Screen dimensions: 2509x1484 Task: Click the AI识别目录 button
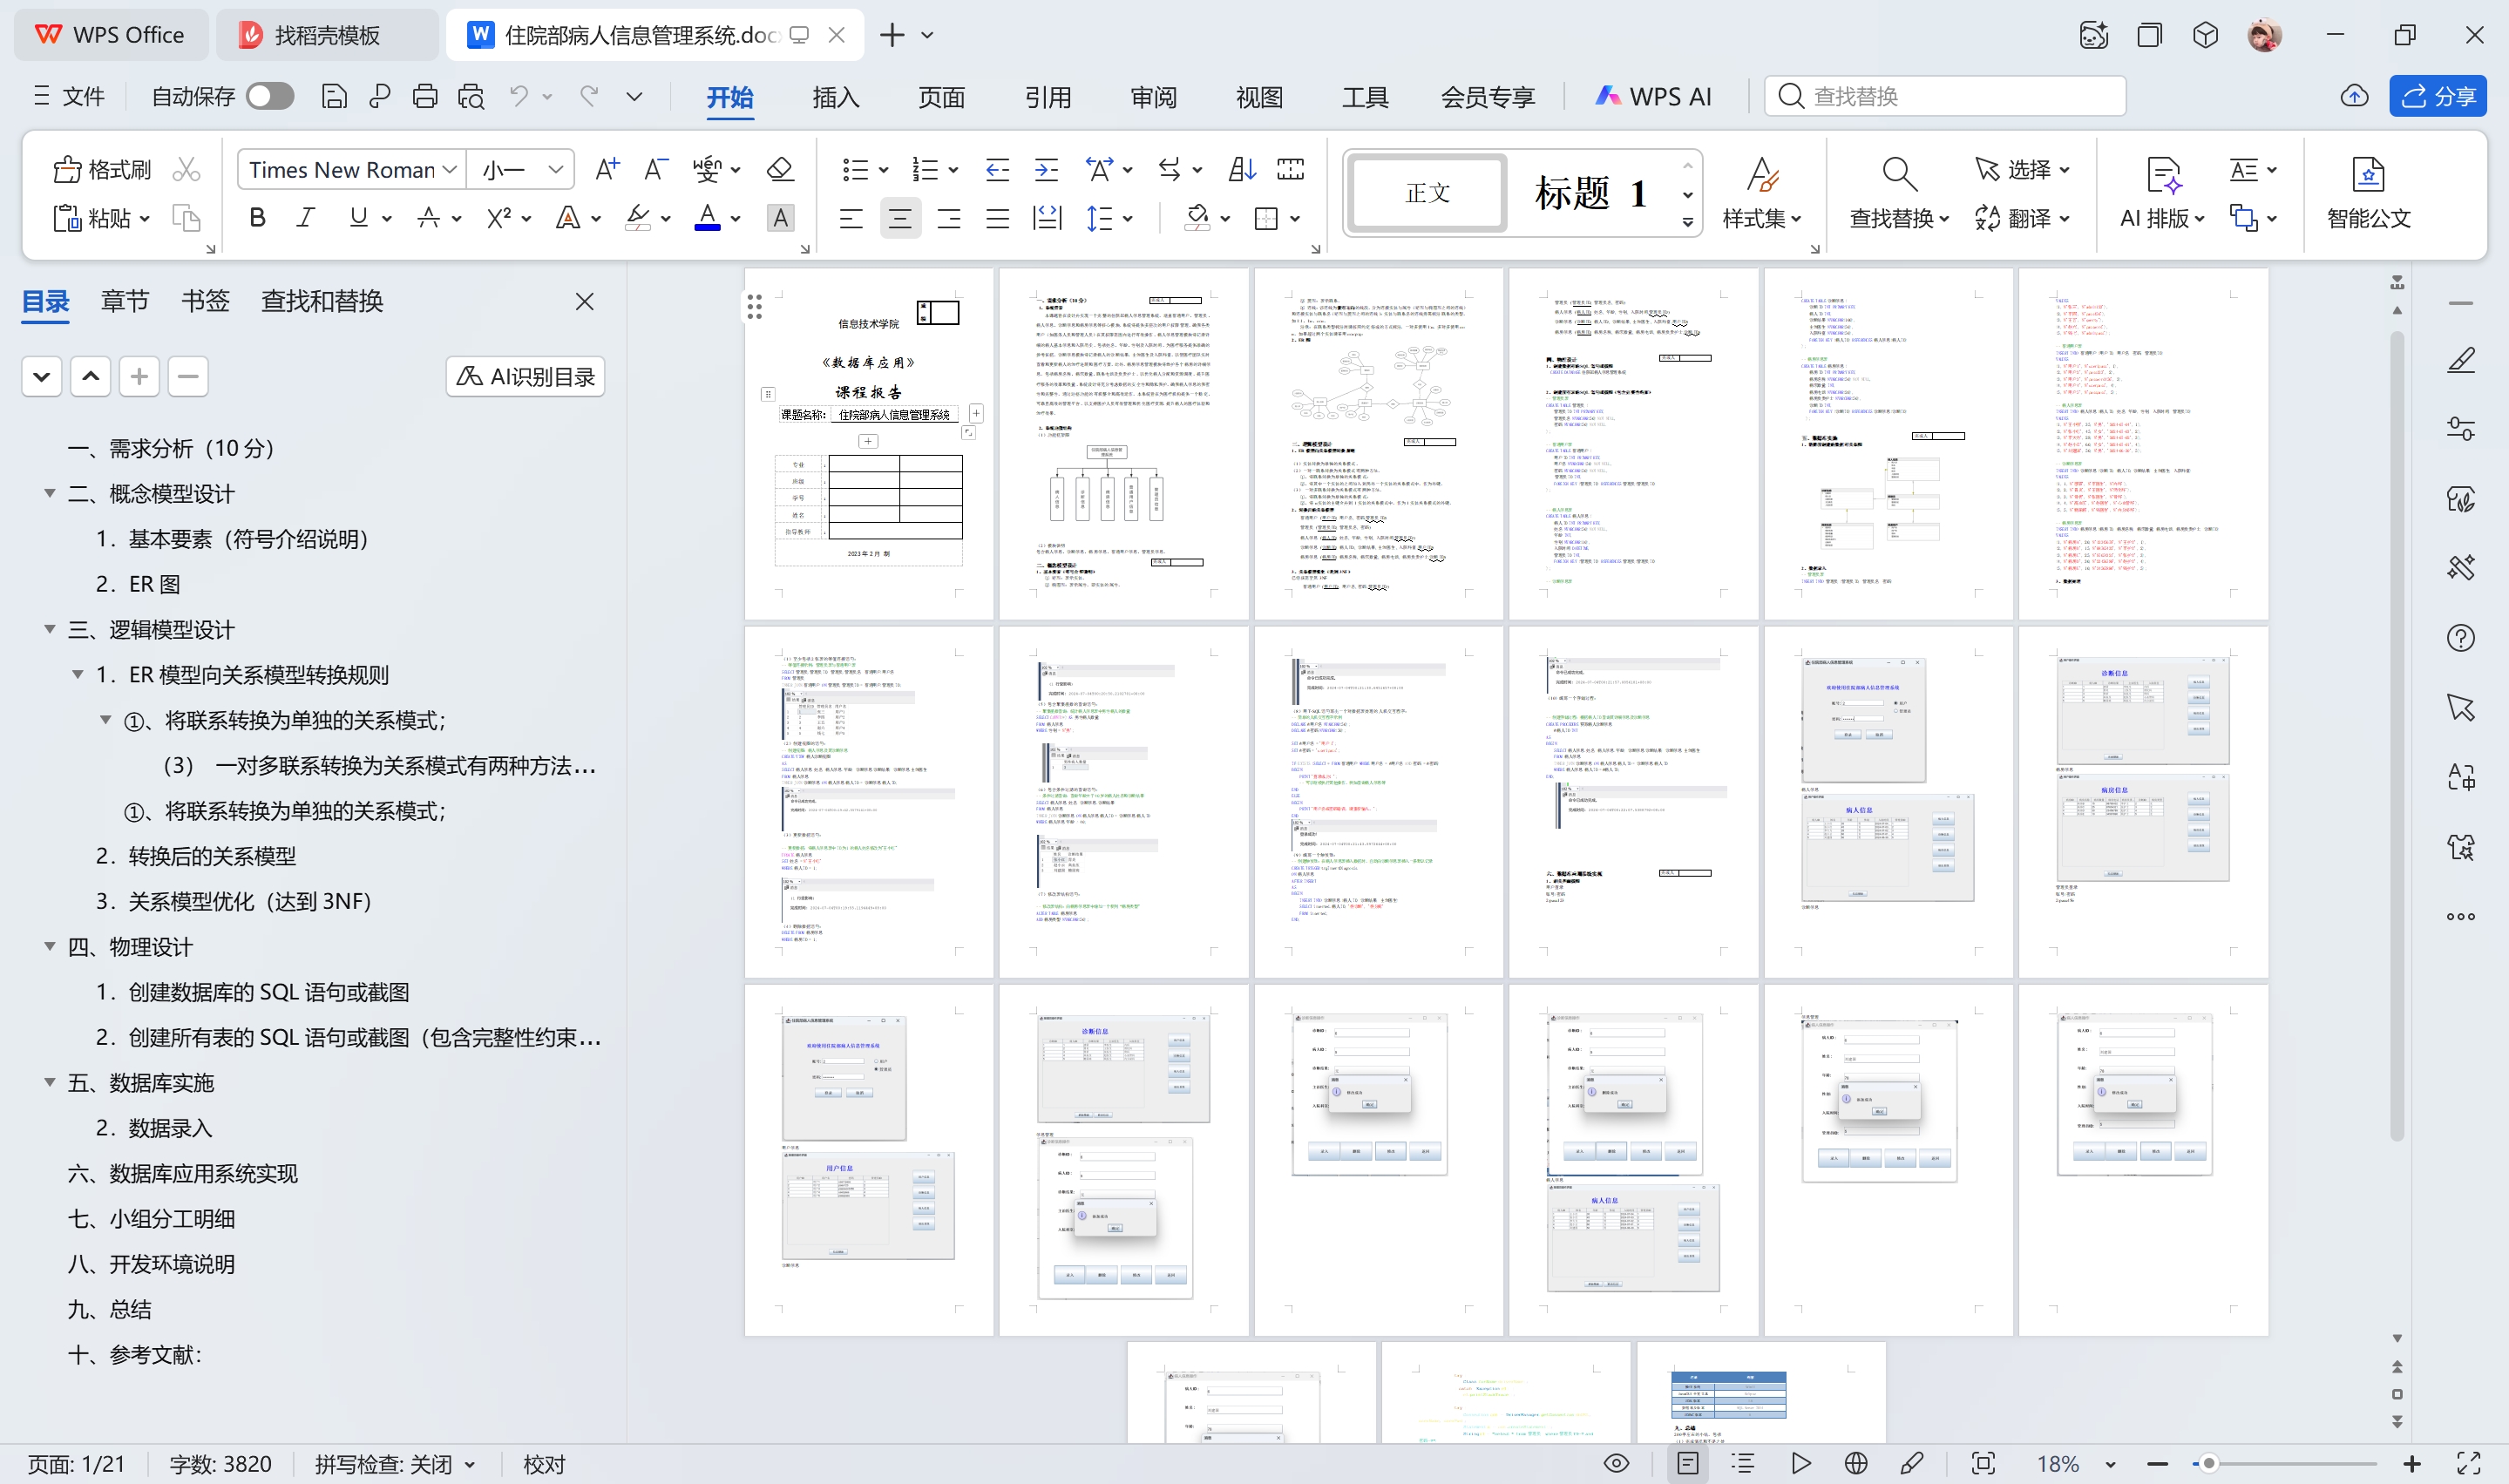coord(525,377)
